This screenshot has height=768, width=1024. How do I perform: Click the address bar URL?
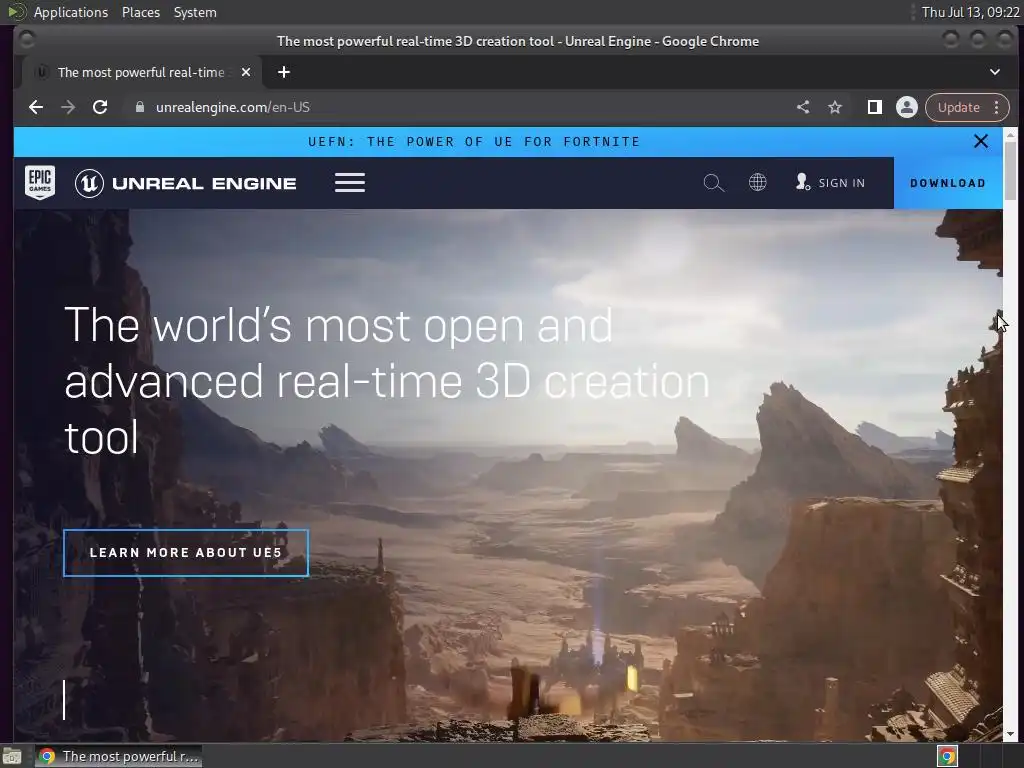click(232, 107)
